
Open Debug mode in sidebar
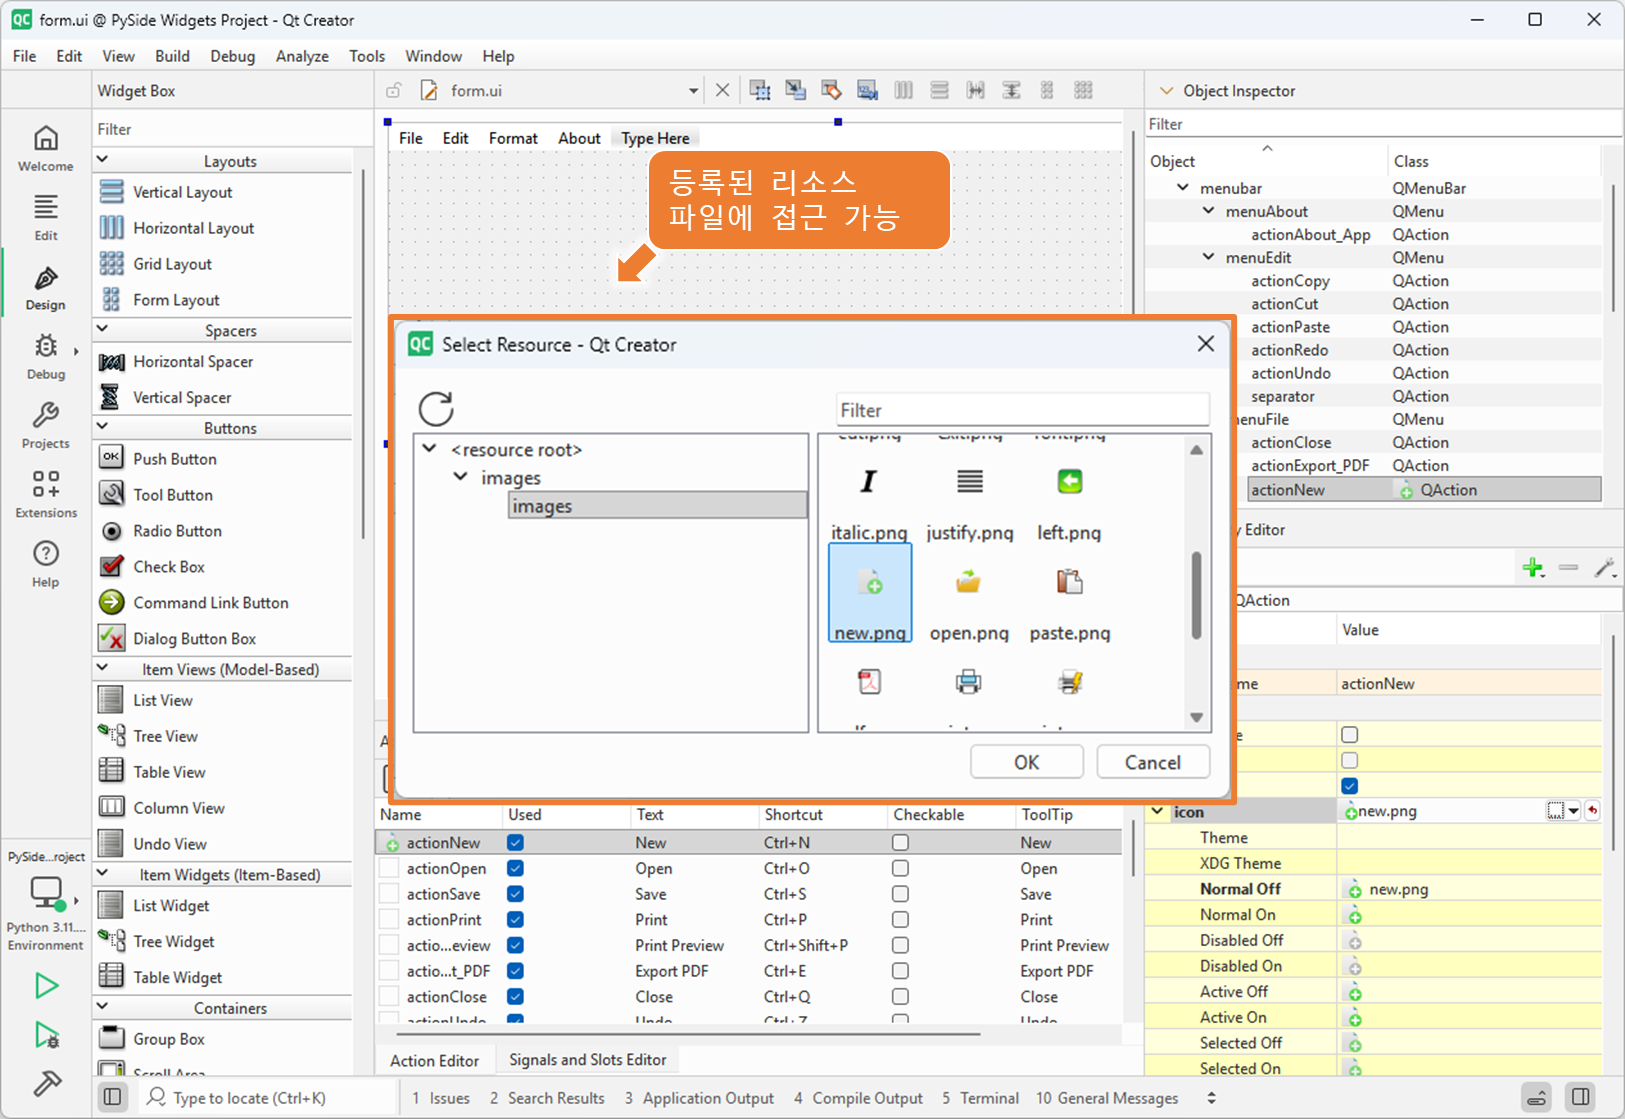click(46, 357)
